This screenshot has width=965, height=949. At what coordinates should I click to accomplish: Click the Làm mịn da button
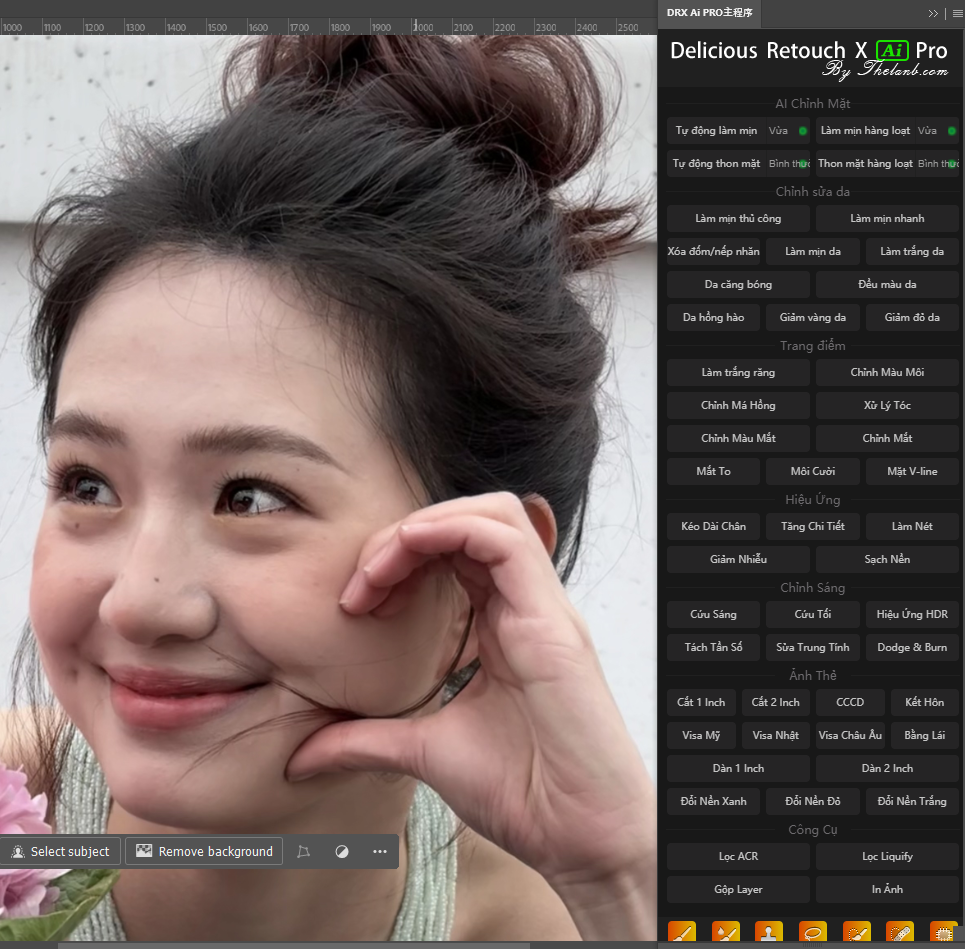point(812,252)
